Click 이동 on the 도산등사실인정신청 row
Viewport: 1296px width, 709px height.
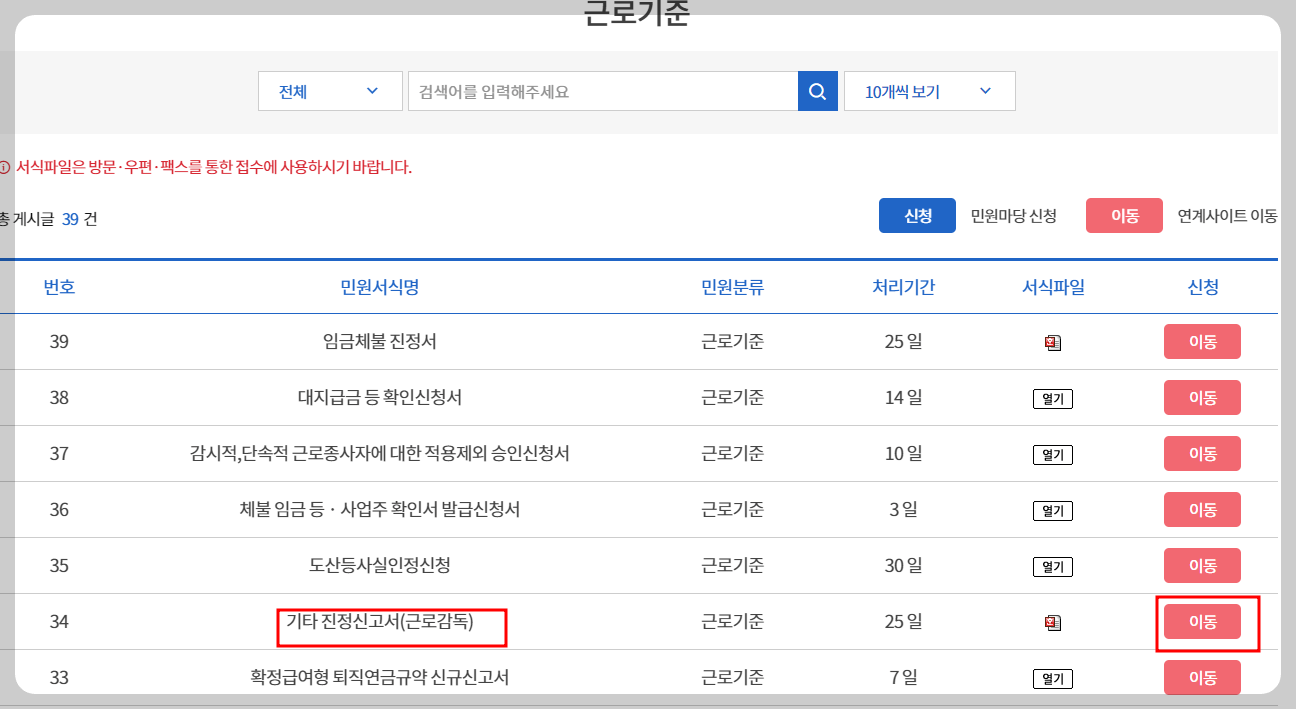point(1202,566)
